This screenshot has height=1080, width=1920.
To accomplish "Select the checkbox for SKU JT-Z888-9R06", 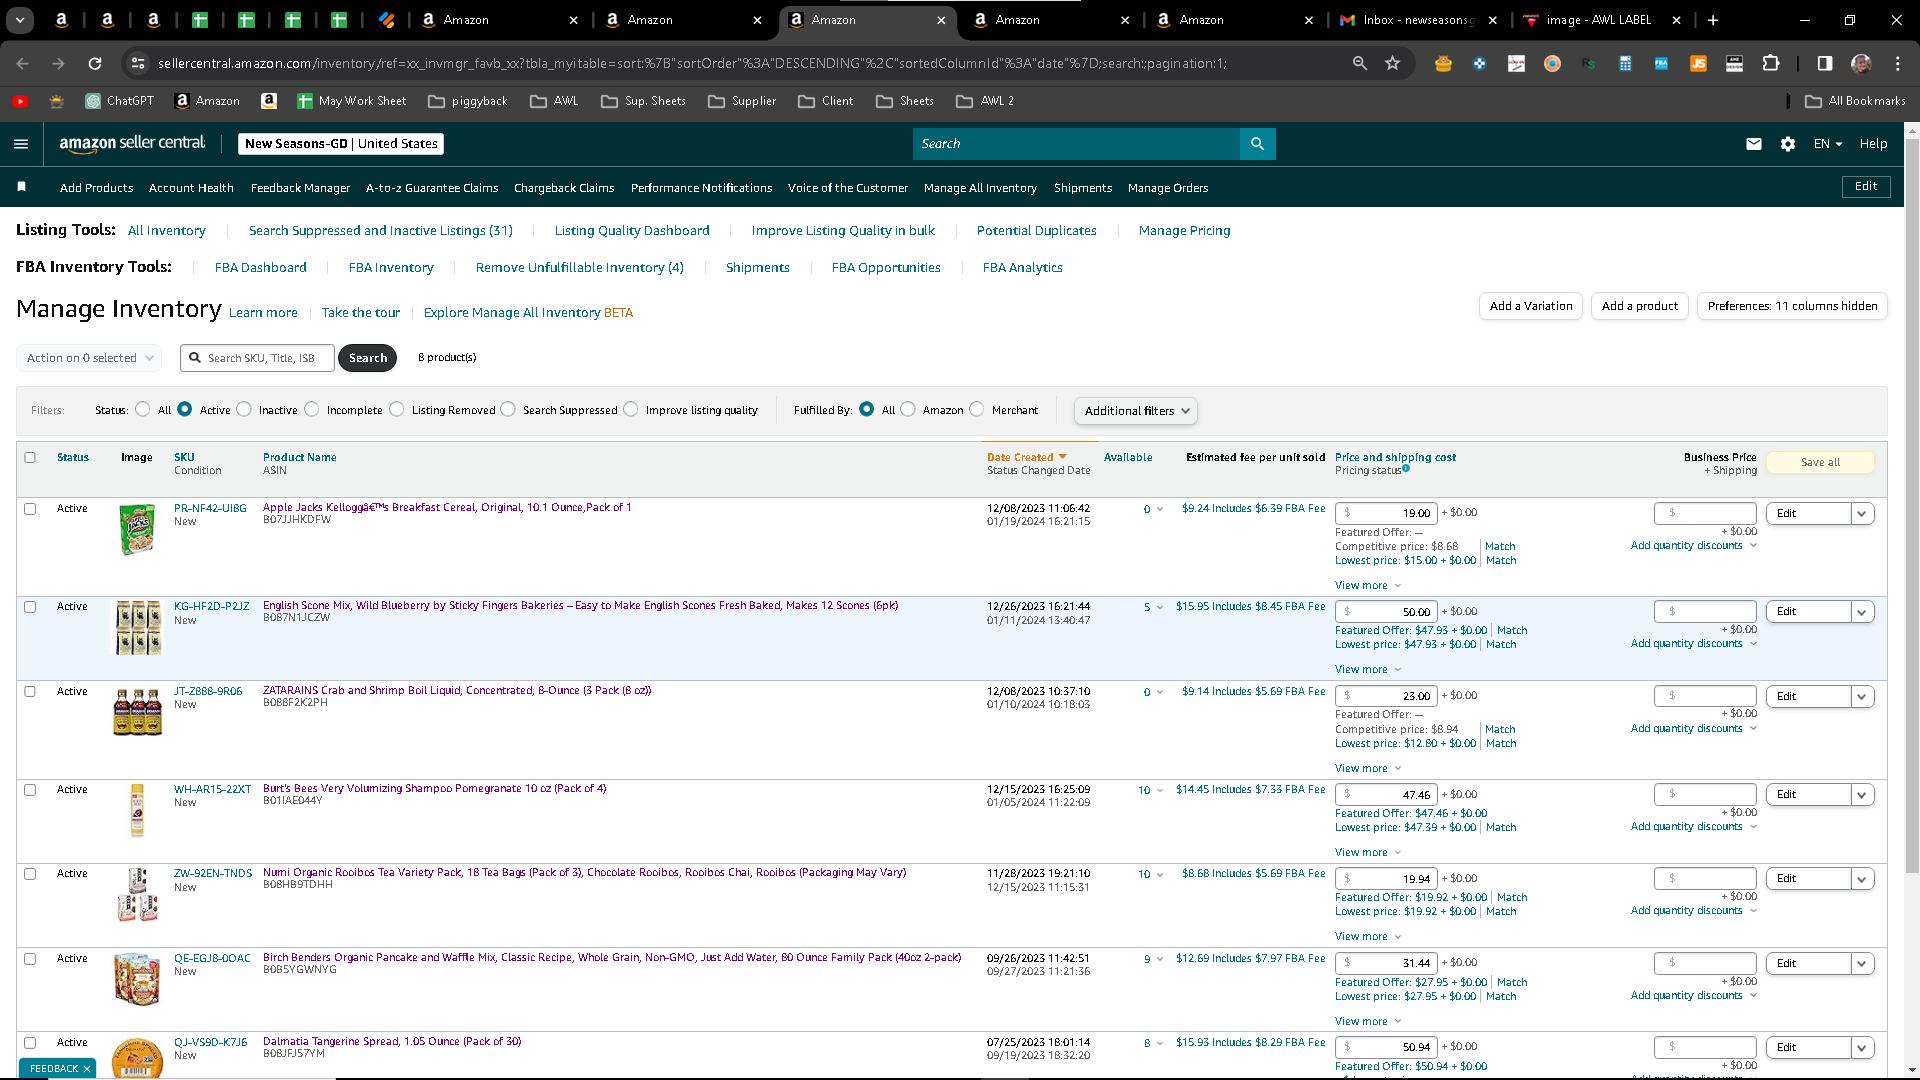I will [x=30, y=692].
